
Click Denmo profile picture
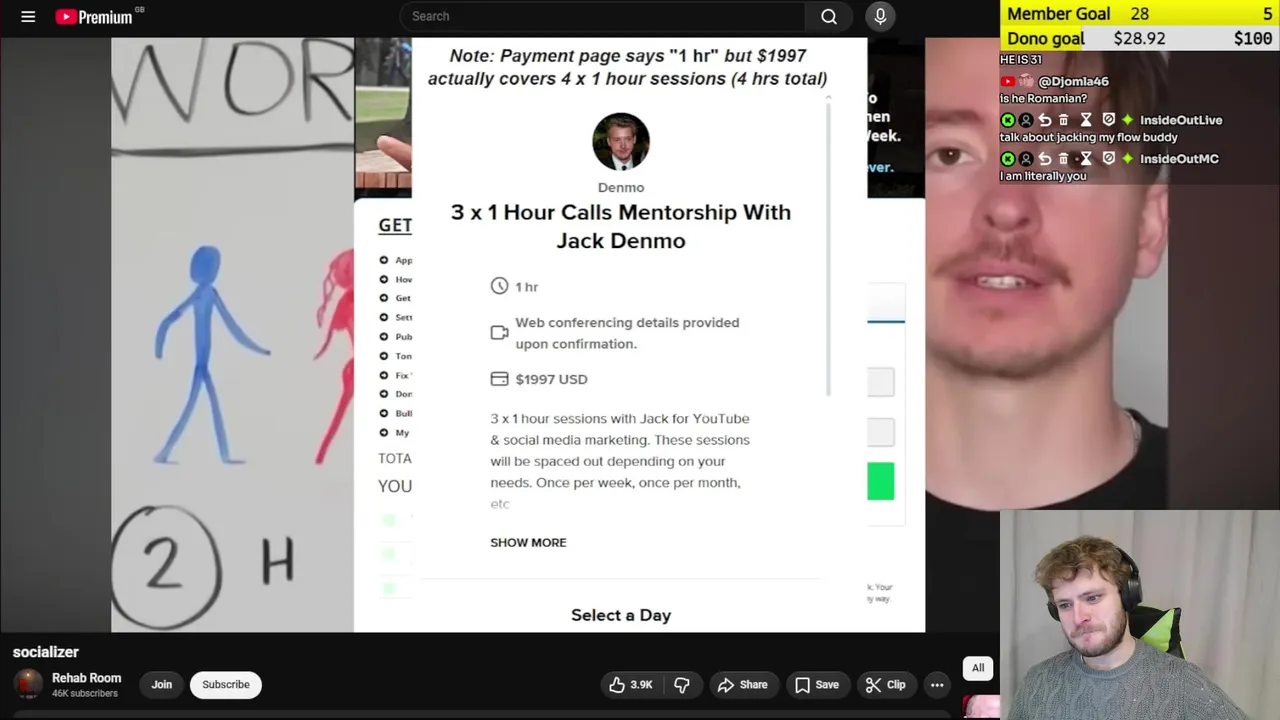tap(621, 142)
